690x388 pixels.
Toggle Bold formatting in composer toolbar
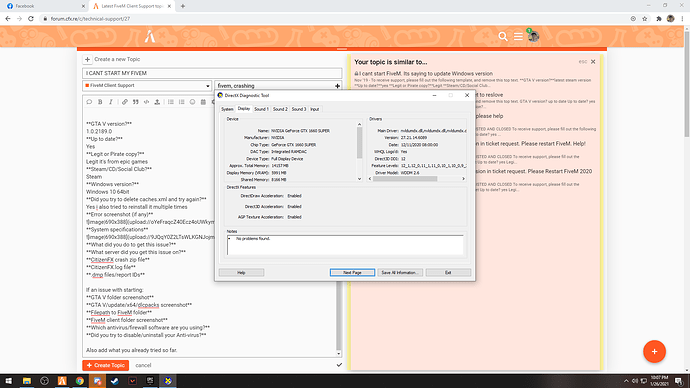100,102
